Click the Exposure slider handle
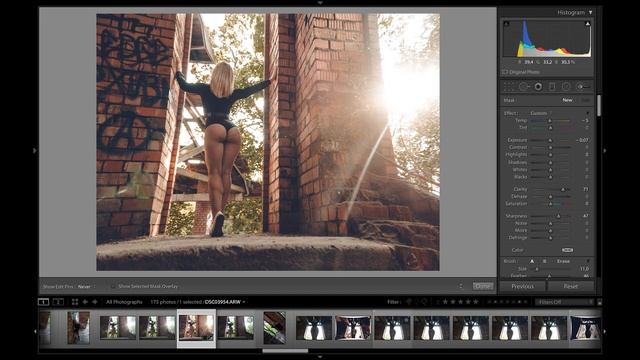Viewport: 640px width, 360px height. coord(550,140)
